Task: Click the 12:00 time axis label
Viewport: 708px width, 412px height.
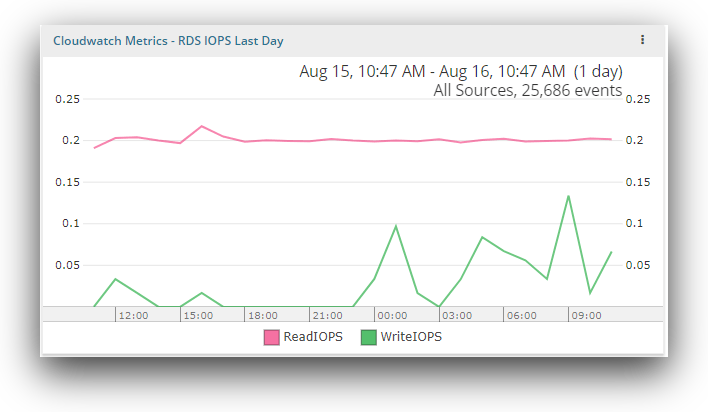Action: click(x=133, y=315)
